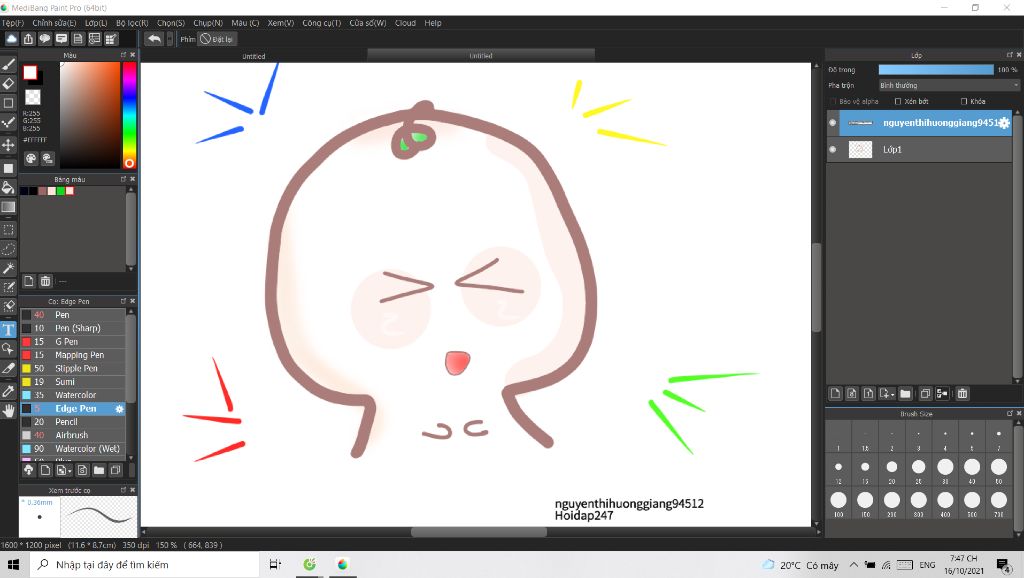Open weather widget showing 20°C Có mây
The image size is (1024, 578).
coord(801,565)
